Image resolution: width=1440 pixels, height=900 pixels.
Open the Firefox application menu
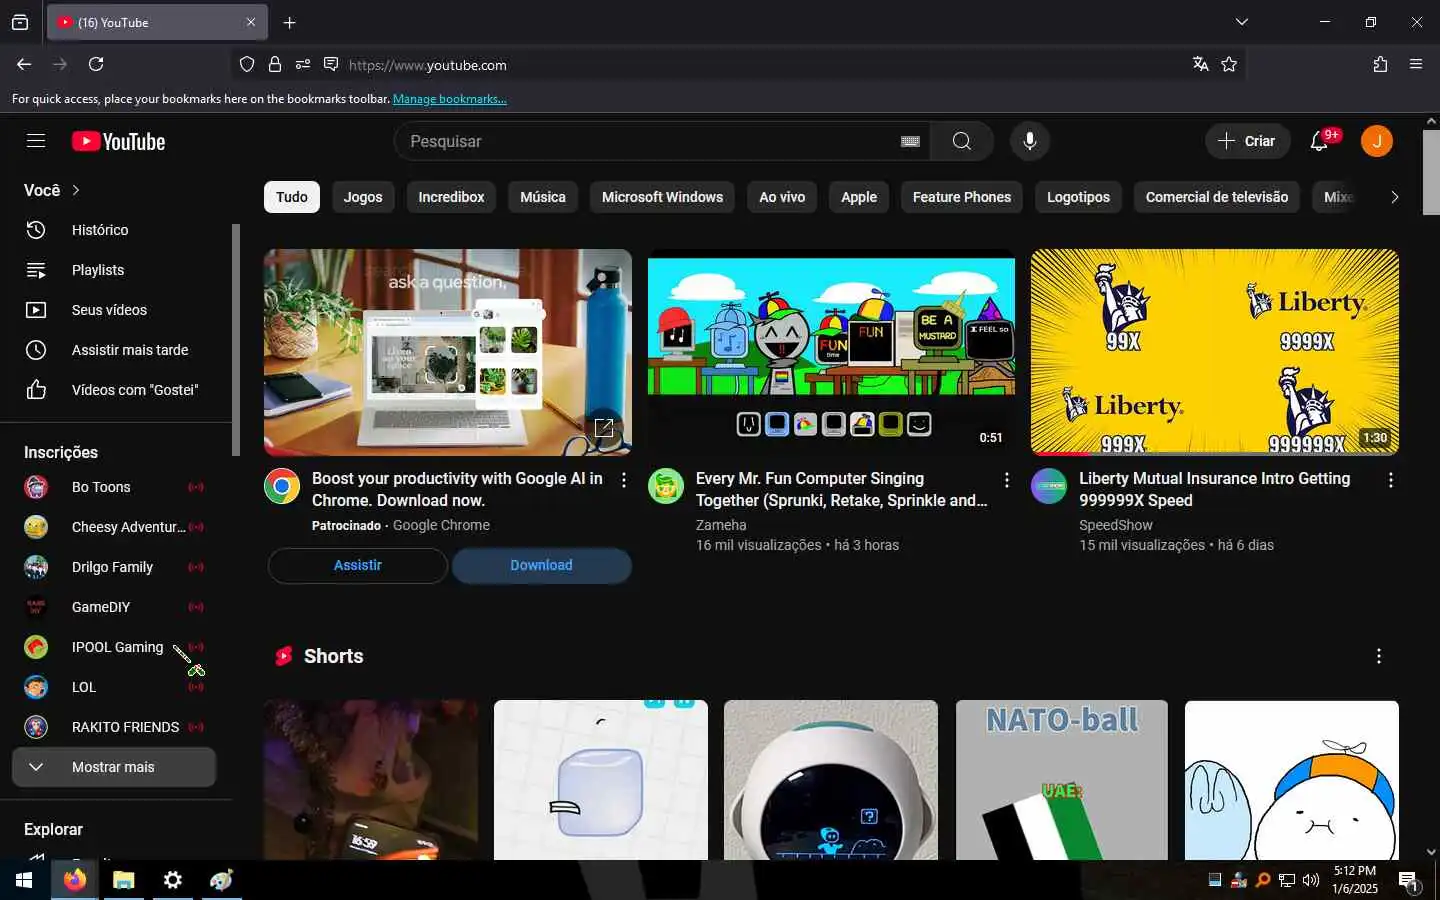click(x=1416, y=64)
